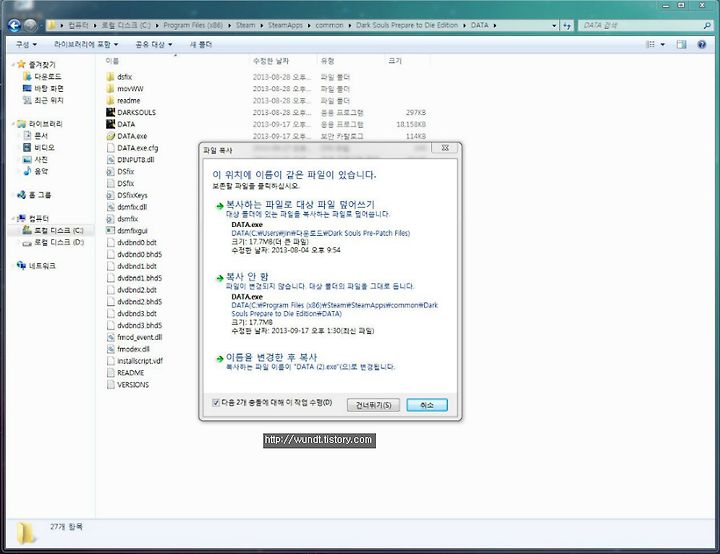
Task: Select DARKSOULS application icon
Action: [110, 112]
